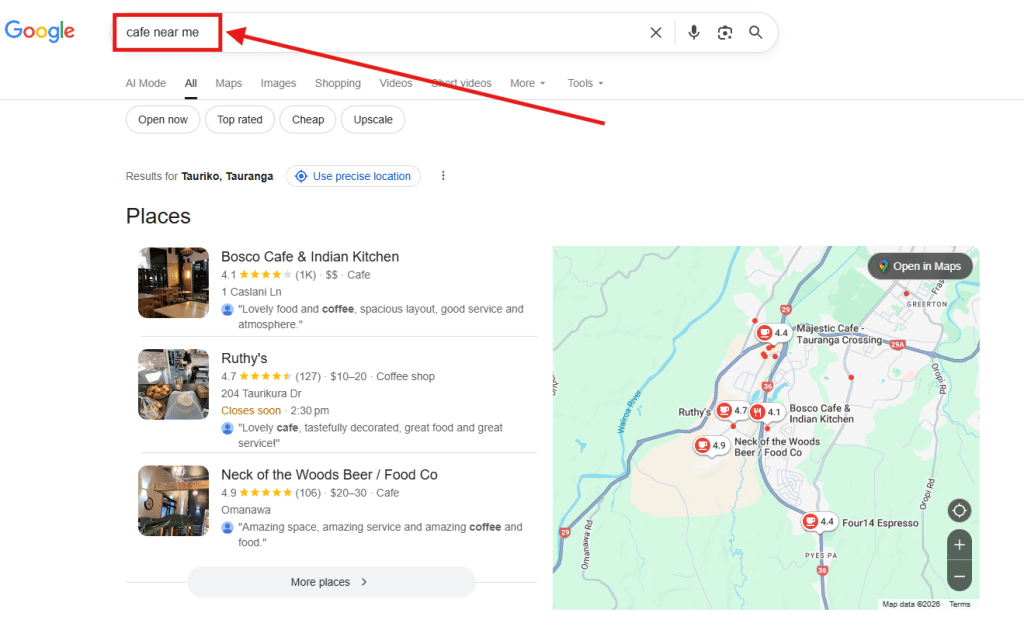Image resolution: width=1024 pixels, height=630 pixels.
Task: Expand the More dropdown
Action: click(x=528, y=83)
